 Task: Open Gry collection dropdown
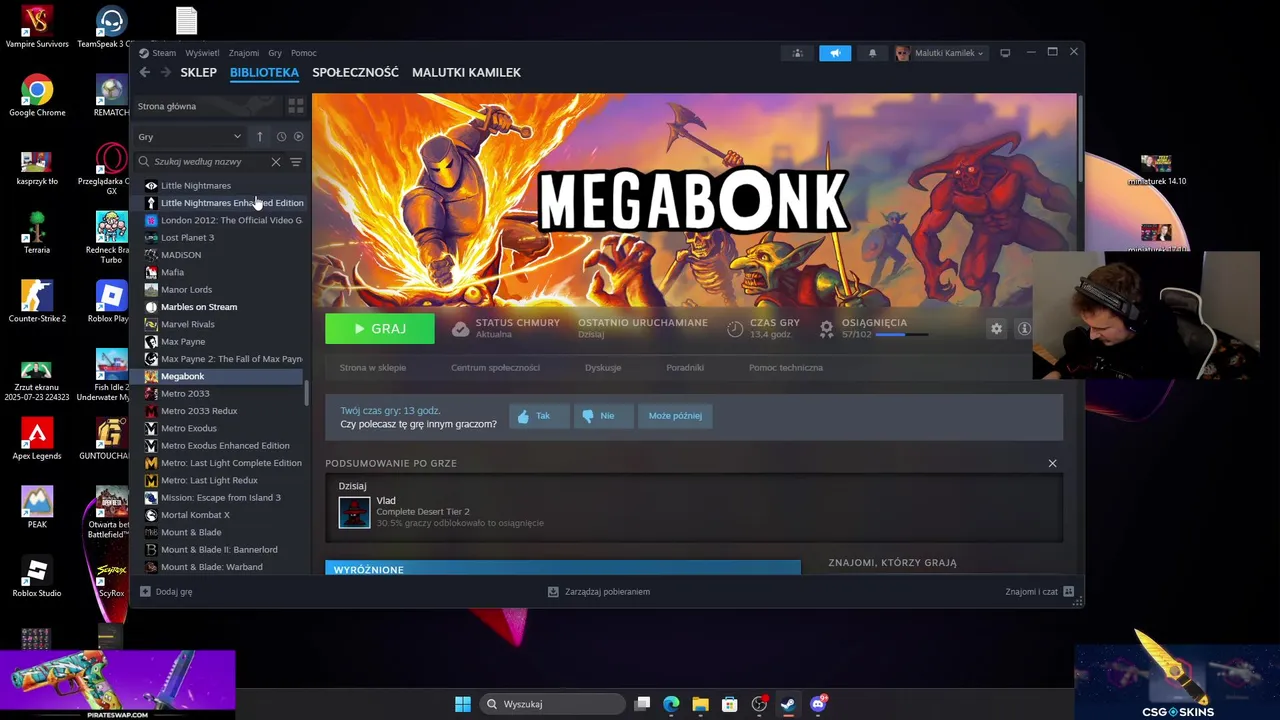[x=190, y=136]
